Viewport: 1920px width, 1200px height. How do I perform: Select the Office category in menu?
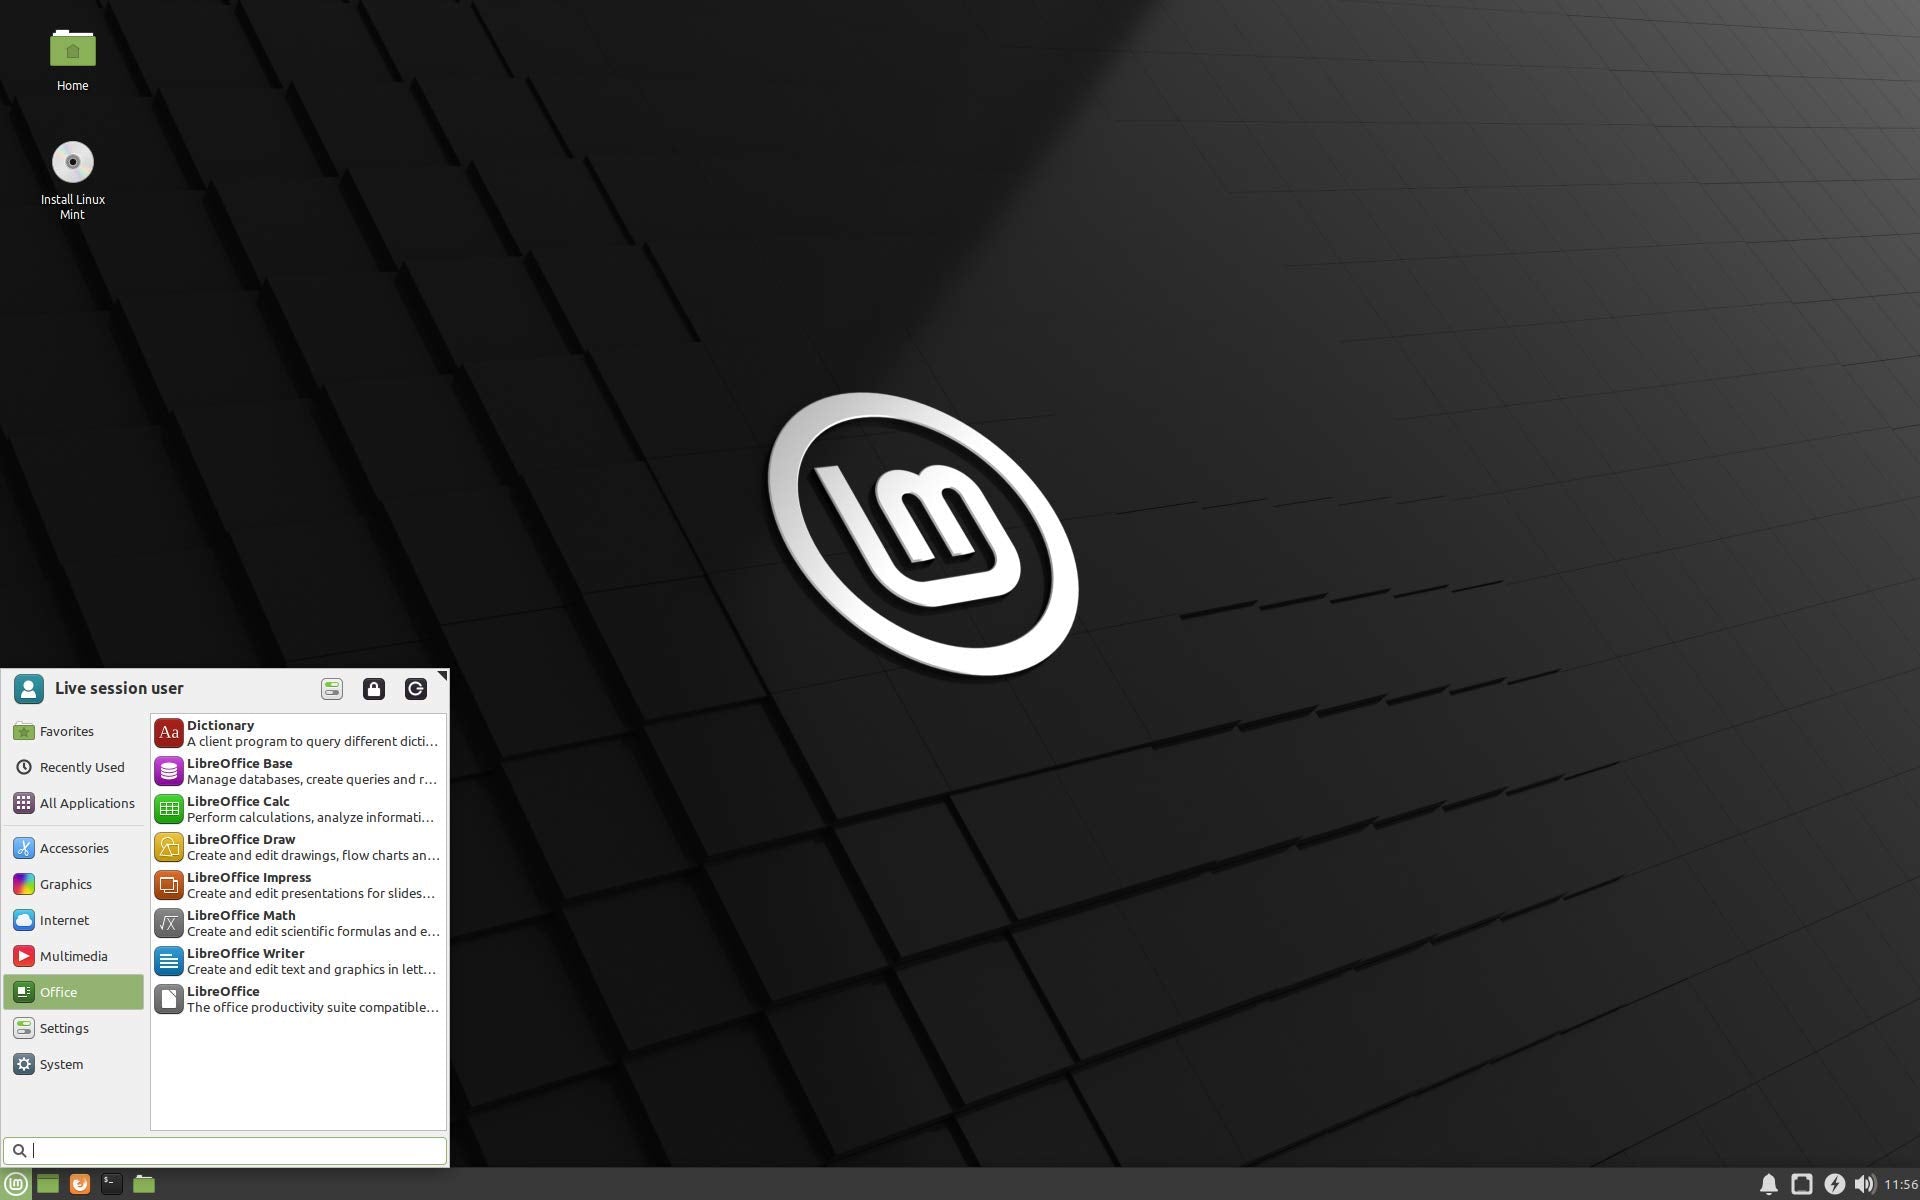[x=75, y=991]
